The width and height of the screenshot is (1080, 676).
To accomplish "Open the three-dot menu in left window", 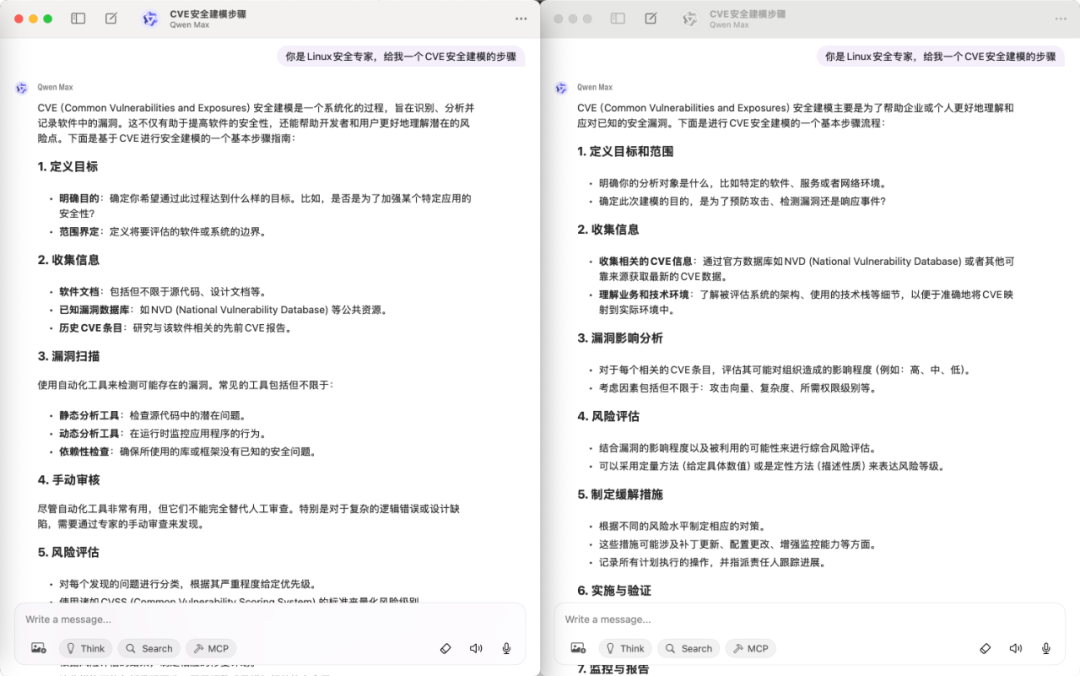I will [x=520, y=18].
